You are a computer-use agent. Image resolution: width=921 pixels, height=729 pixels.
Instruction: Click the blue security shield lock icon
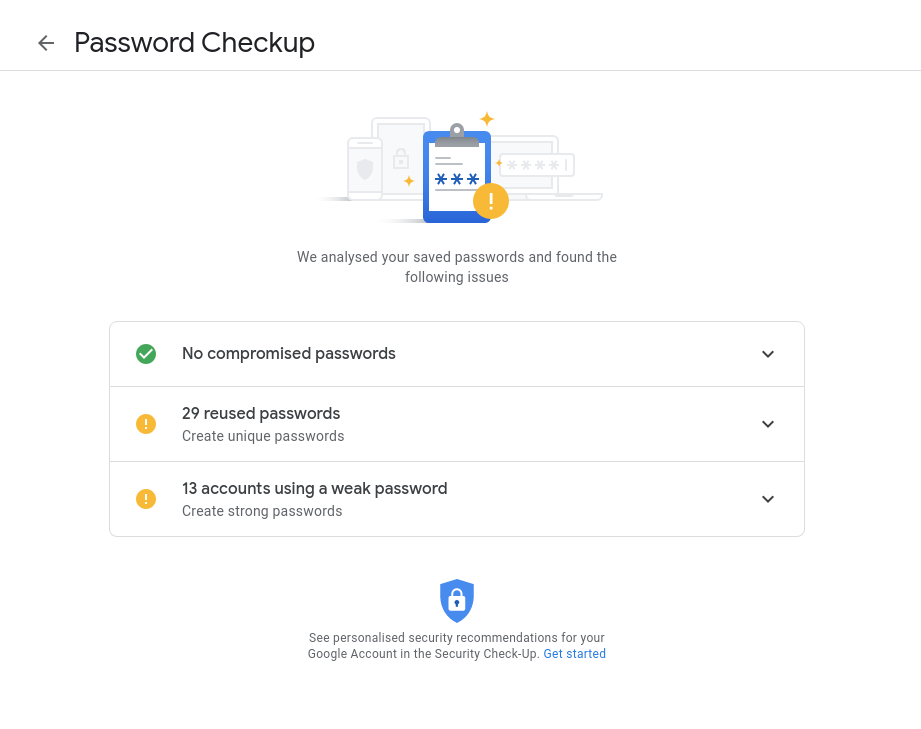point(457,601)
